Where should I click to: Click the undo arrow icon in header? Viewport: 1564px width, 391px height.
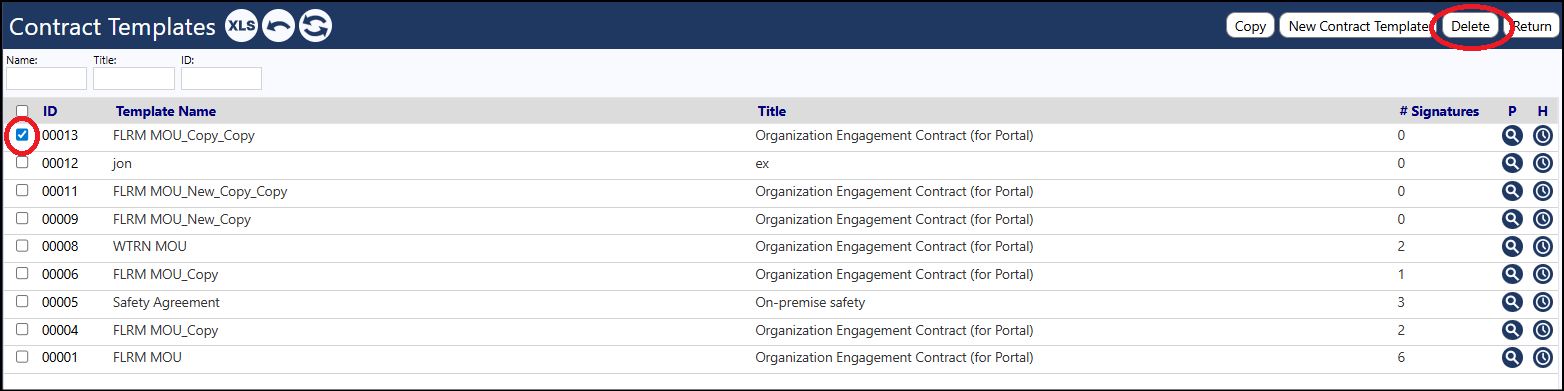278,27
